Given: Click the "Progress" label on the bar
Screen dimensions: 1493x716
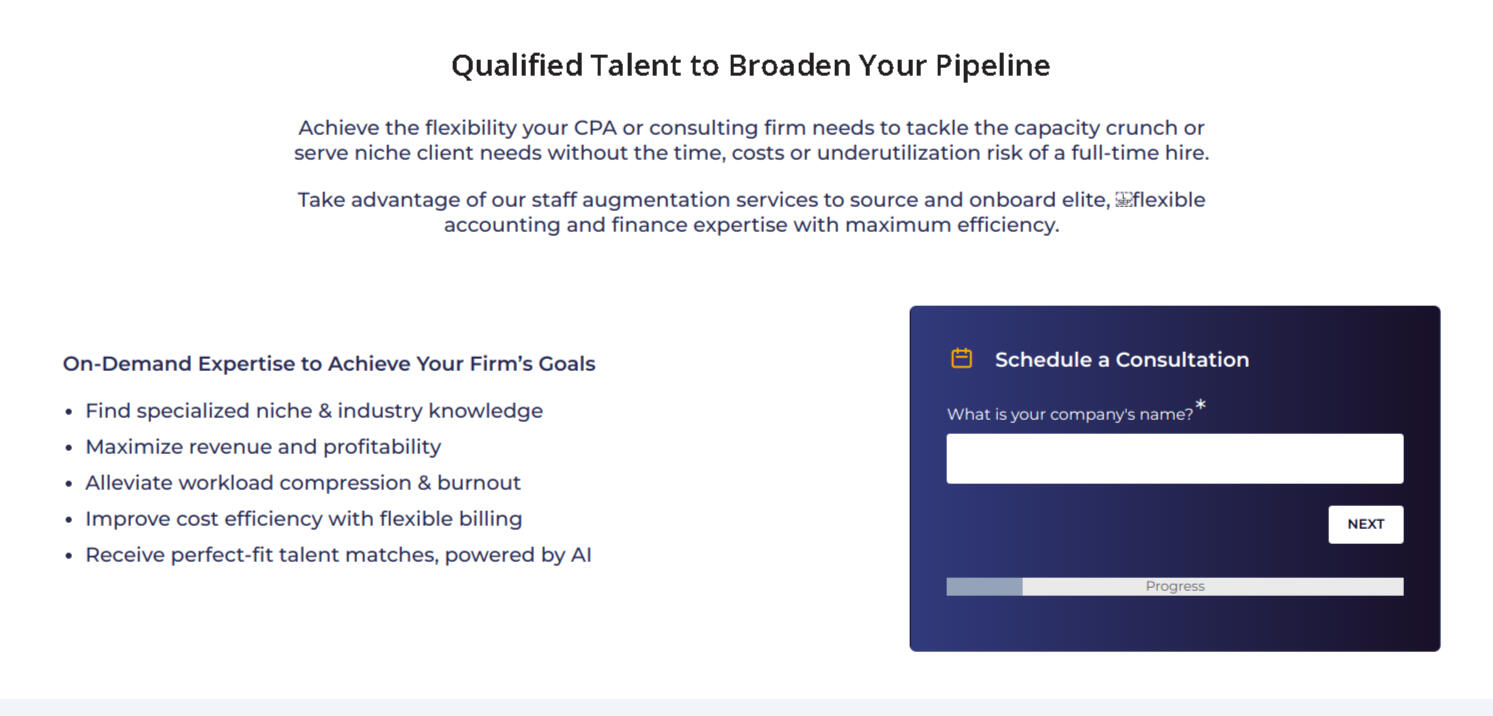Looking at the screenshot, I should pyautogui.click(x=1175, y=587).
